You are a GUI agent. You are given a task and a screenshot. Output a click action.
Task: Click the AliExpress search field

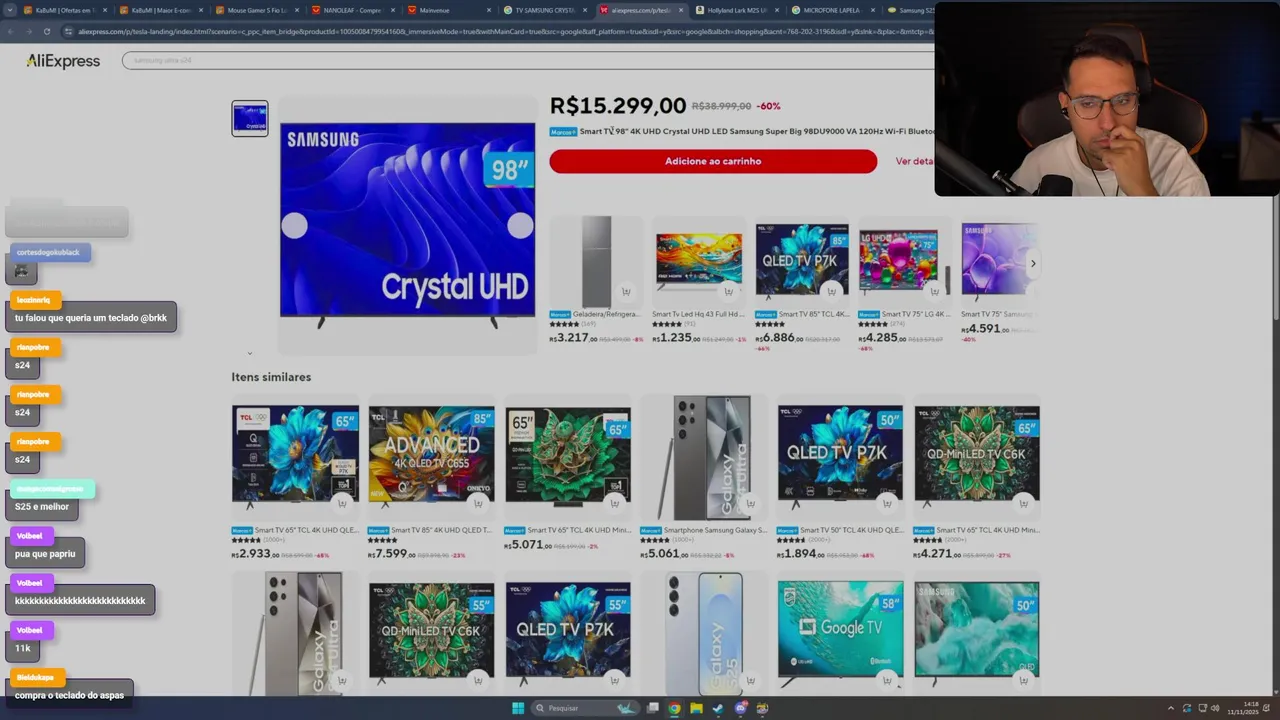[528, 61]
